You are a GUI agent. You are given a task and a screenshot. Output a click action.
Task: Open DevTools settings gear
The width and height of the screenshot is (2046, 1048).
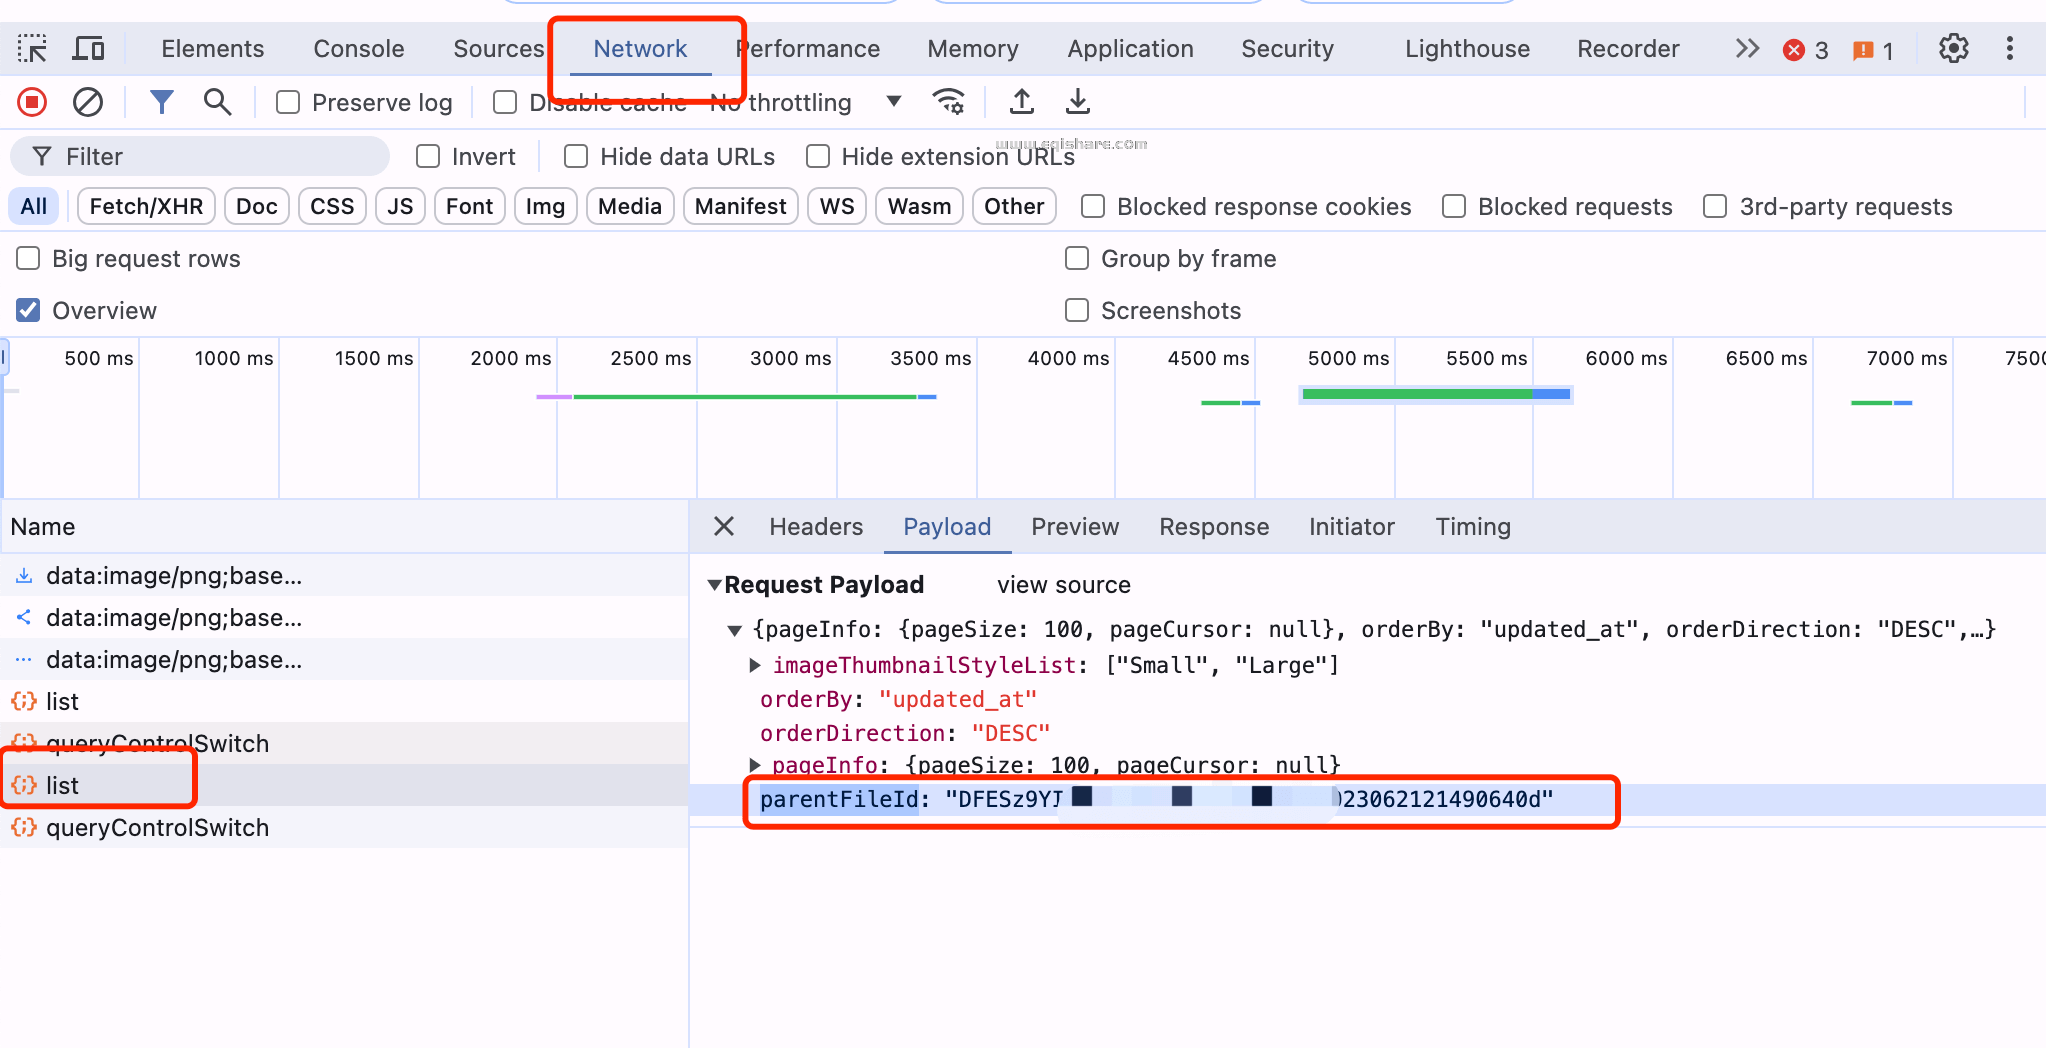tap(1953, 49)
